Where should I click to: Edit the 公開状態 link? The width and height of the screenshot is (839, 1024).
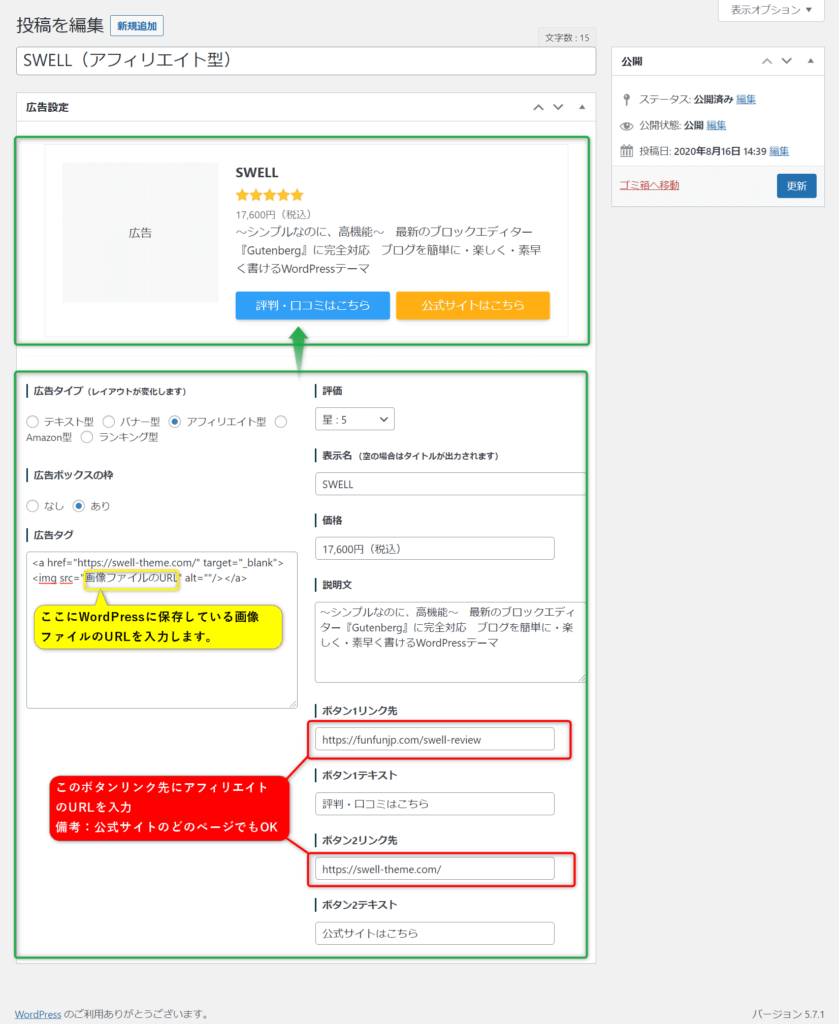coord(716,125)
